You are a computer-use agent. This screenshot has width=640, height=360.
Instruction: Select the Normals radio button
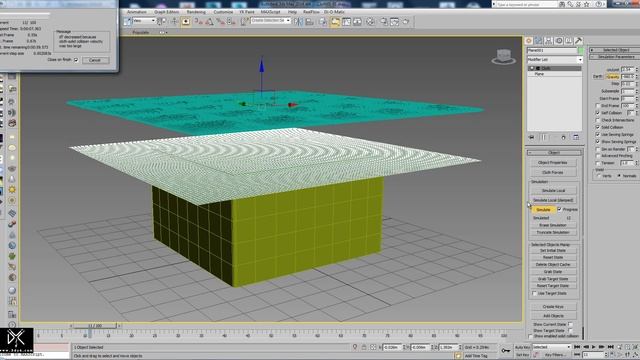coord(619,176)
